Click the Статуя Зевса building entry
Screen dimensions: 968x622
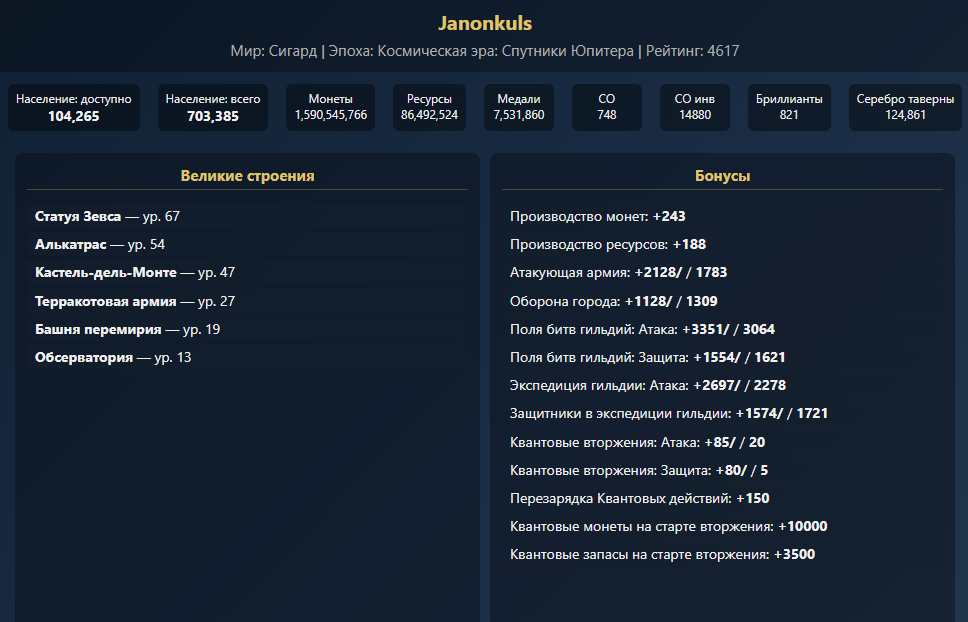(x=248, y=217)
